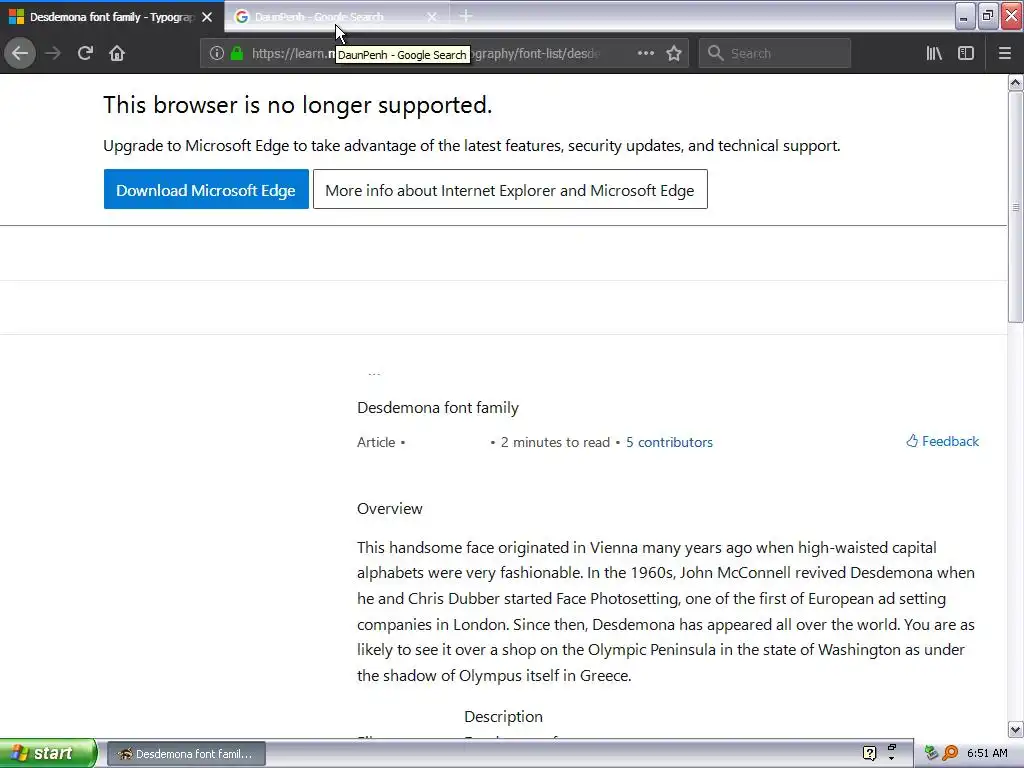Expand the breadcrumb ellipsis above title

tap(374, 374)
